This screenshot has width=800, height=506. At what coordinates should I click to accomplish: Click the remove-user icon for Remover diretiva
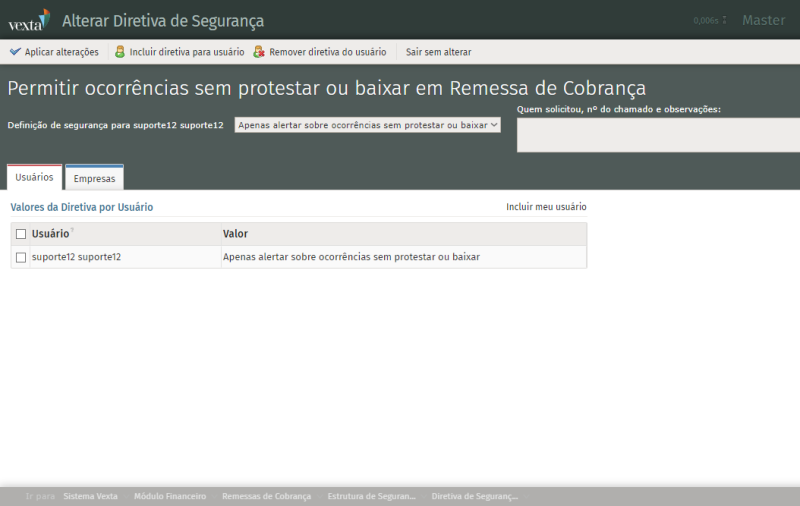(259, 52)
